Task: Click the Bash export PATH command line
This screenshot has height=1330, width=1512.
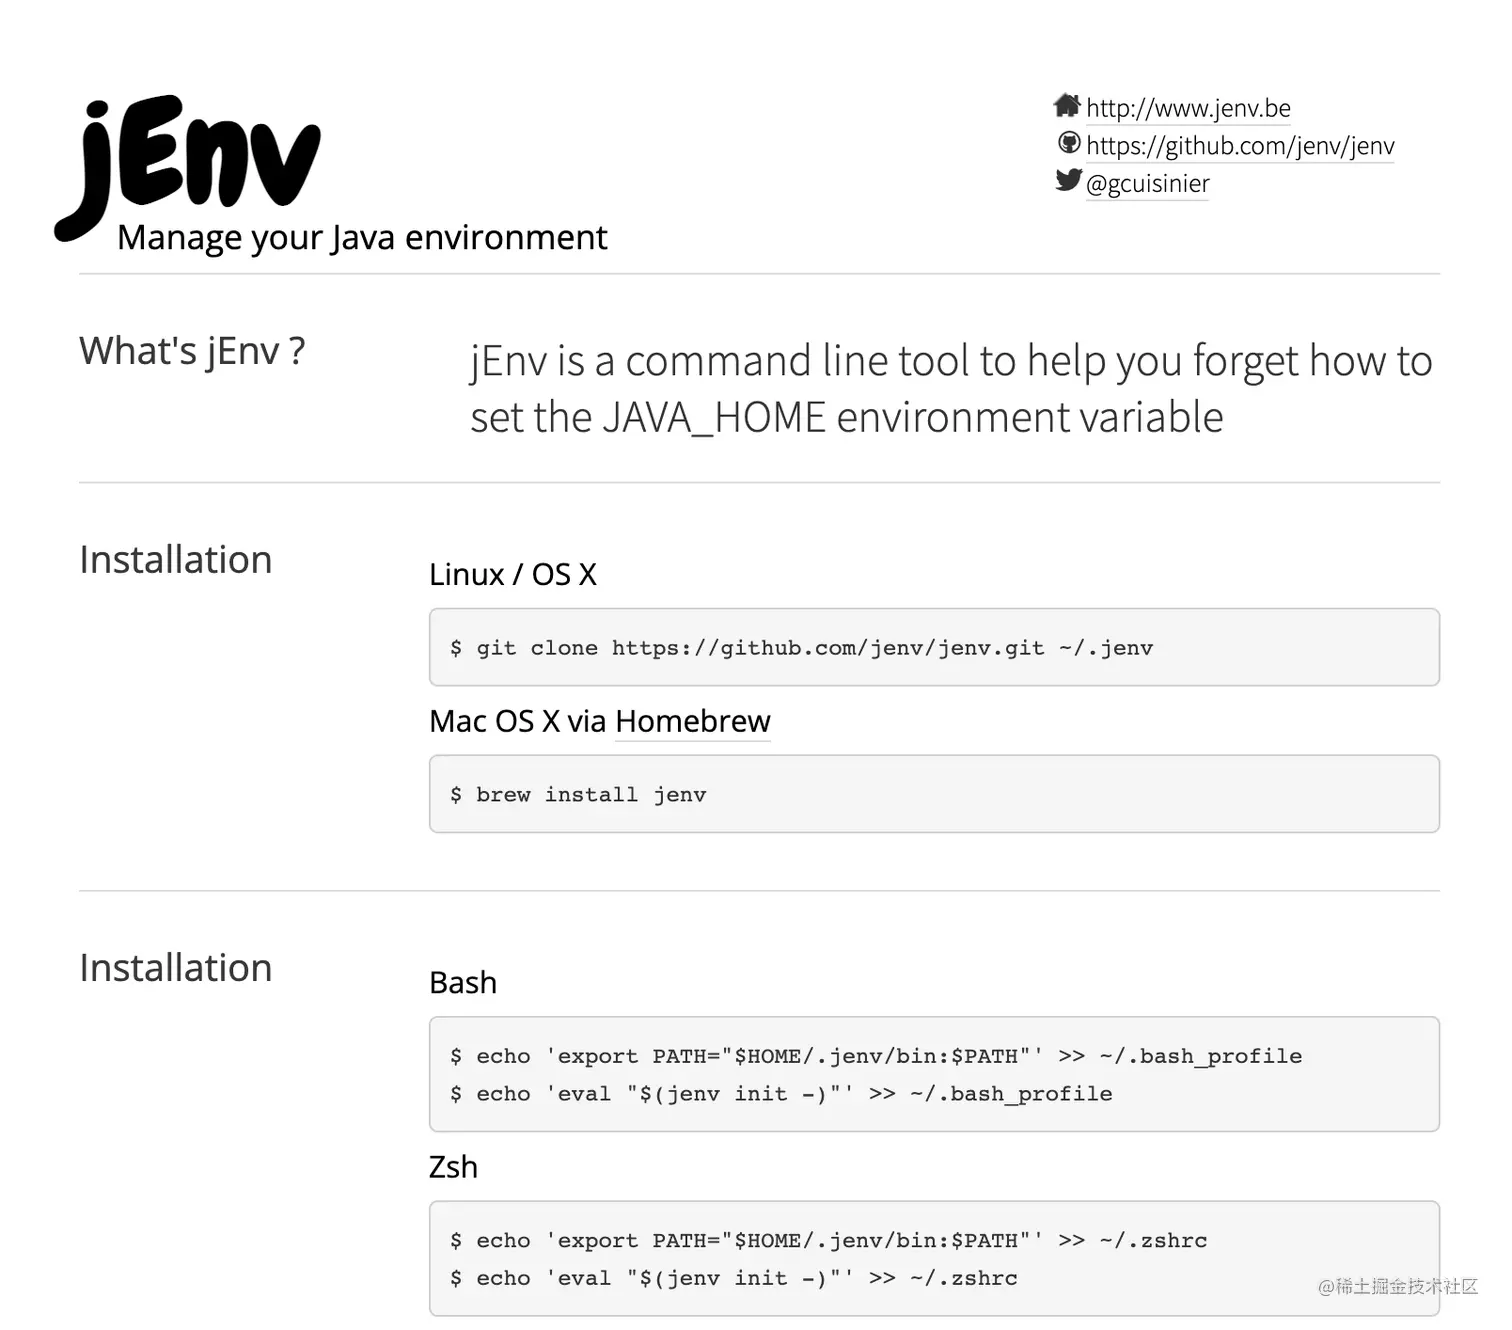Action: tap(876, 1056)
